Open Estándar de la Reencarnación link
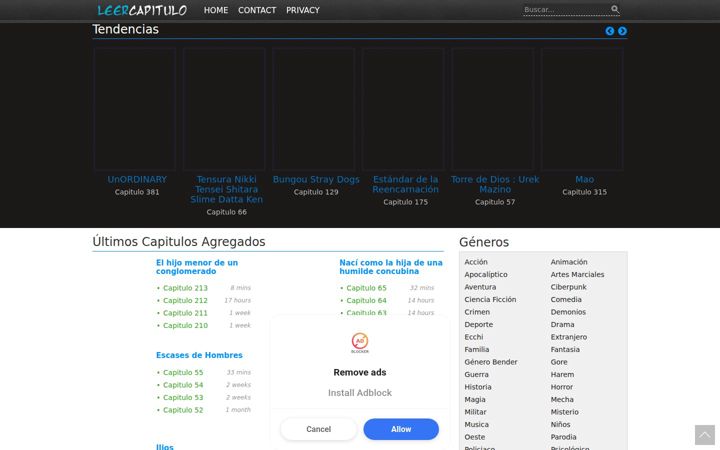This screenshot has width=720, height=450. (405, 185)
